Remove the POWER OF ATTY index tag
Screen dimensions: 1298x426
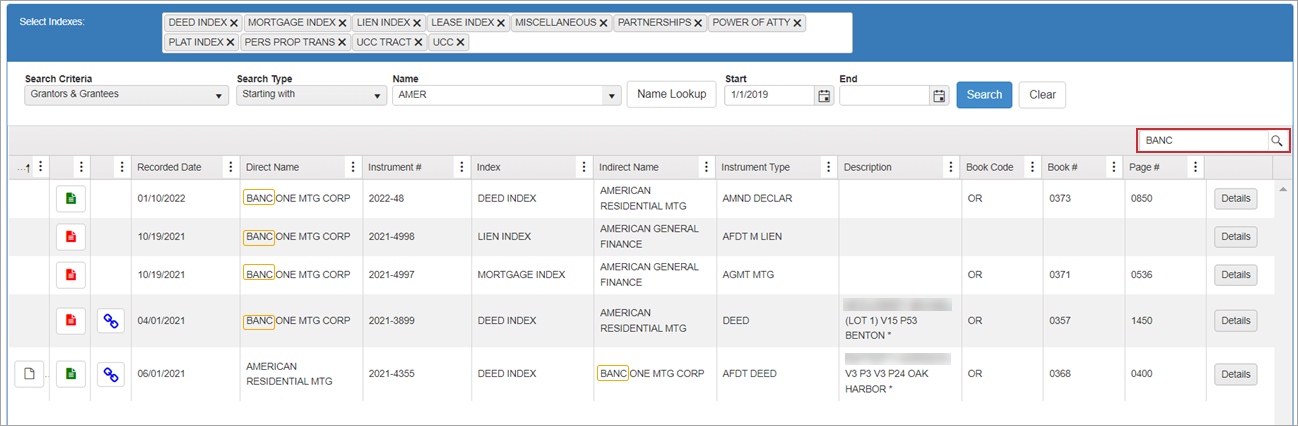[x=797, y=23]
